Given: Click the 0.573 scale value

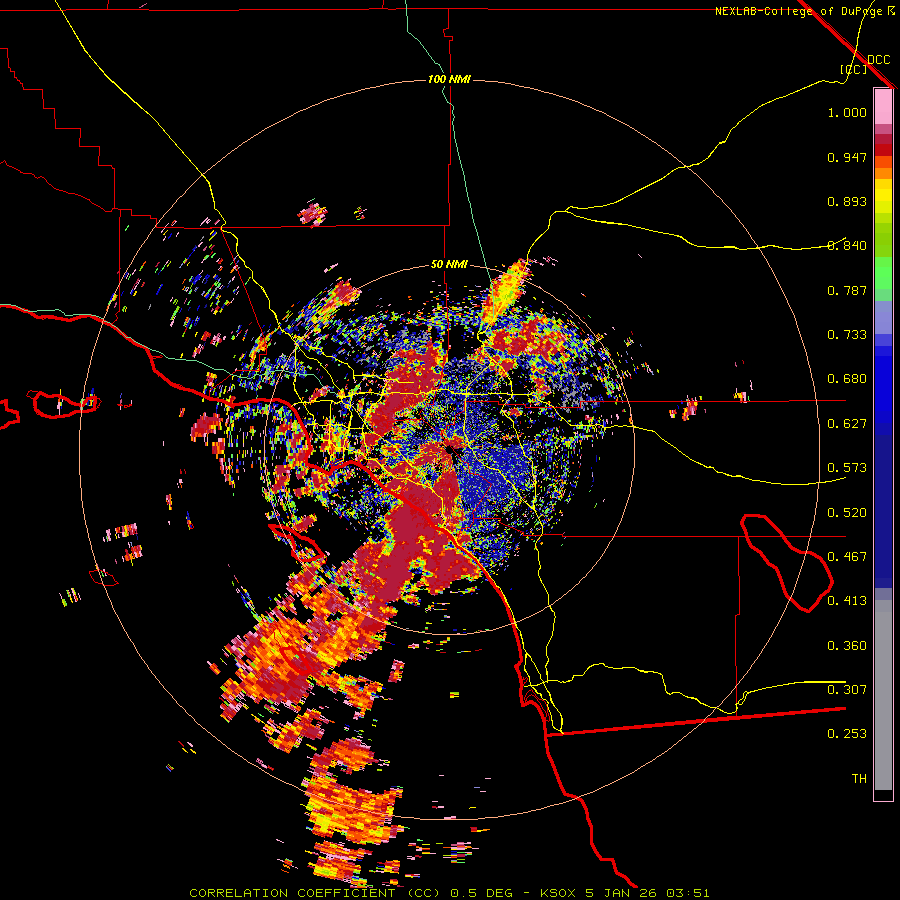Looking at the screenshot, I should point(847,468).
